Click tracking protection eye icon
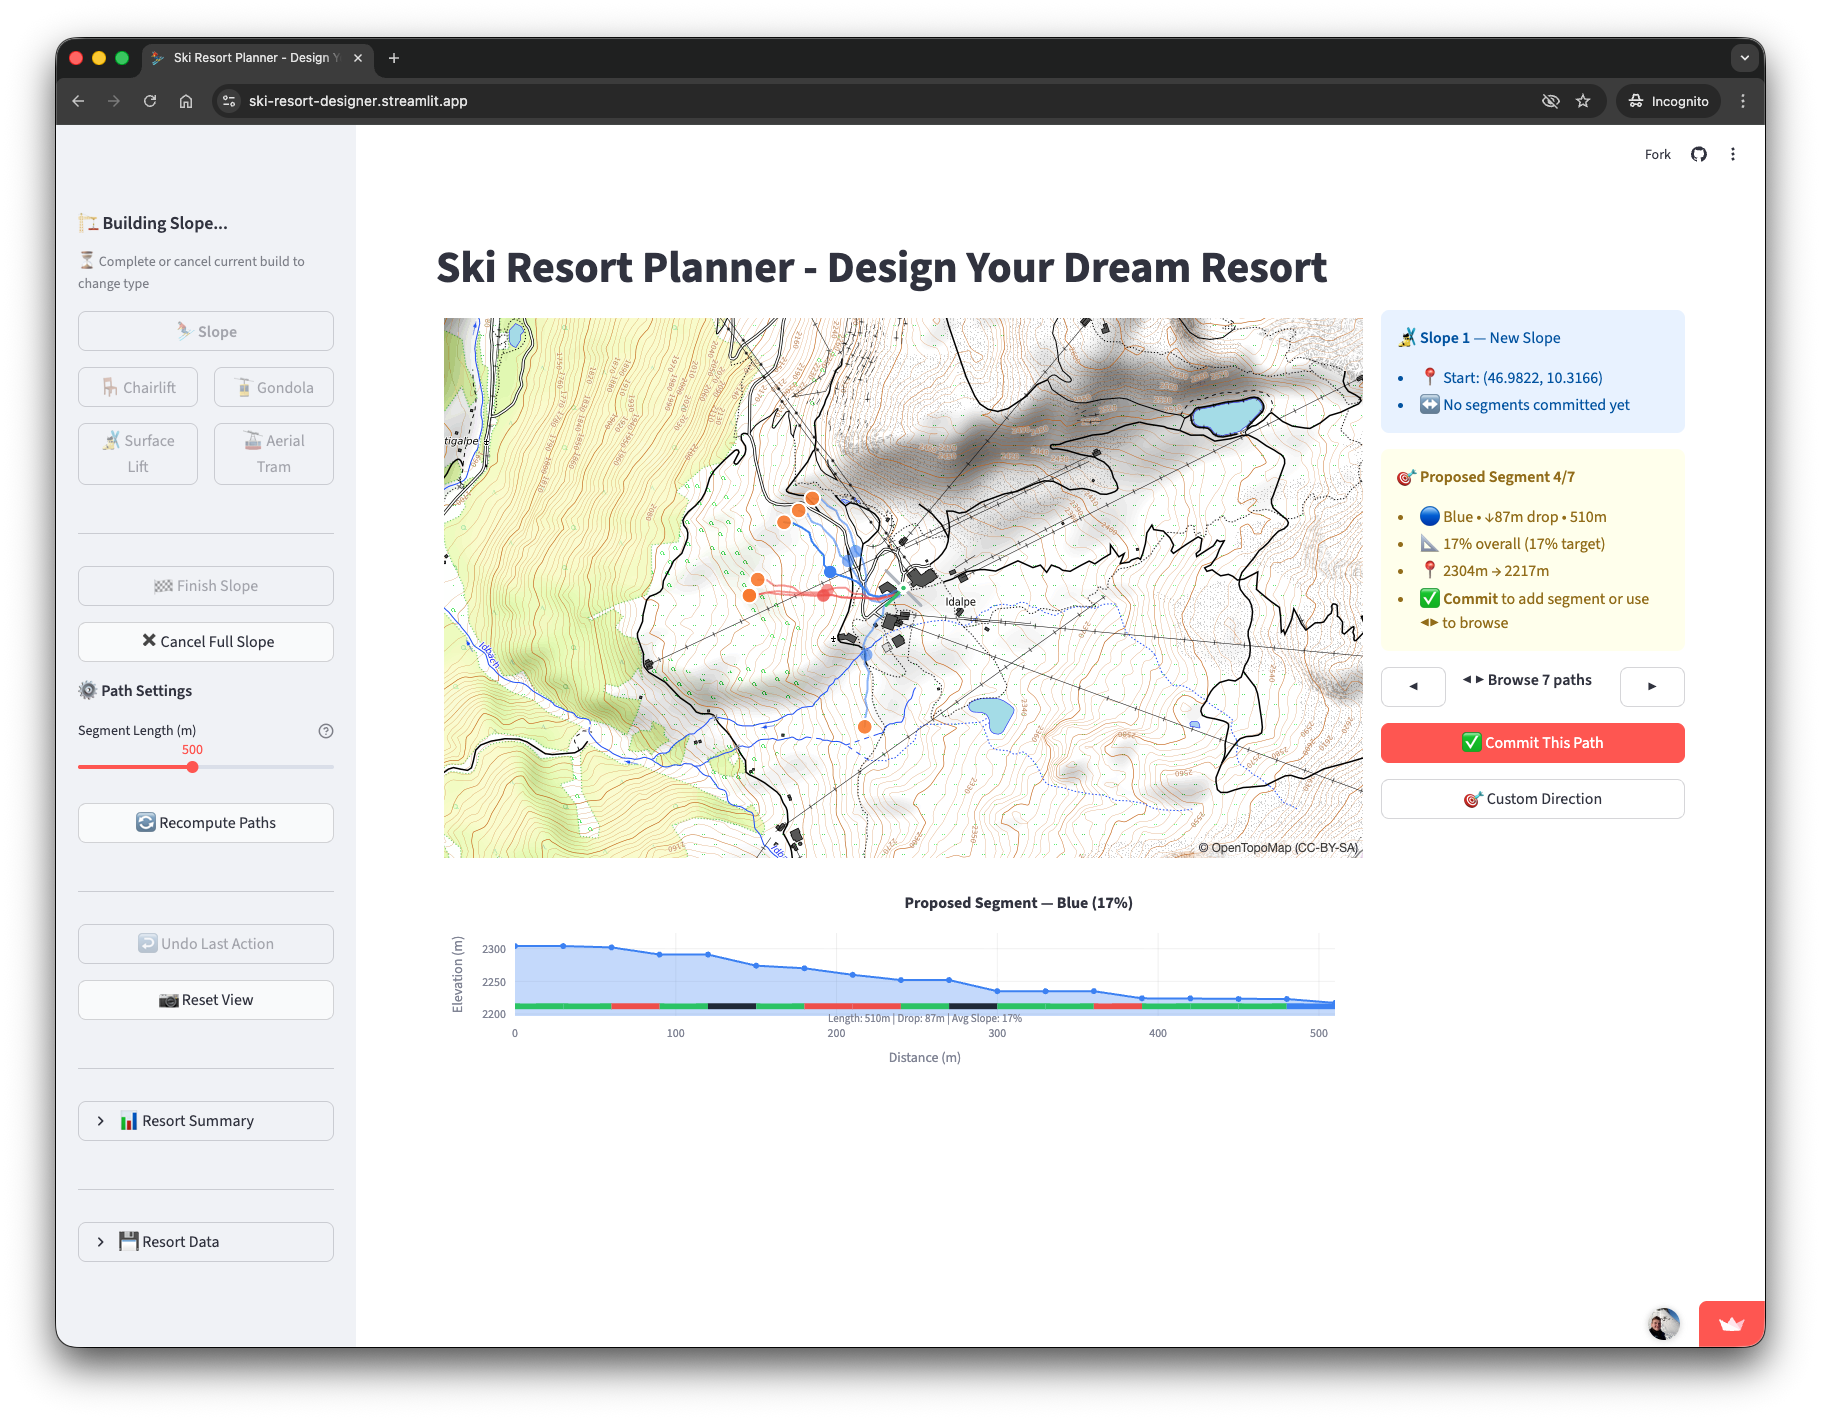This screenshot has height=1421, width=1821. pyautogui.click(x=1550, y=101)
